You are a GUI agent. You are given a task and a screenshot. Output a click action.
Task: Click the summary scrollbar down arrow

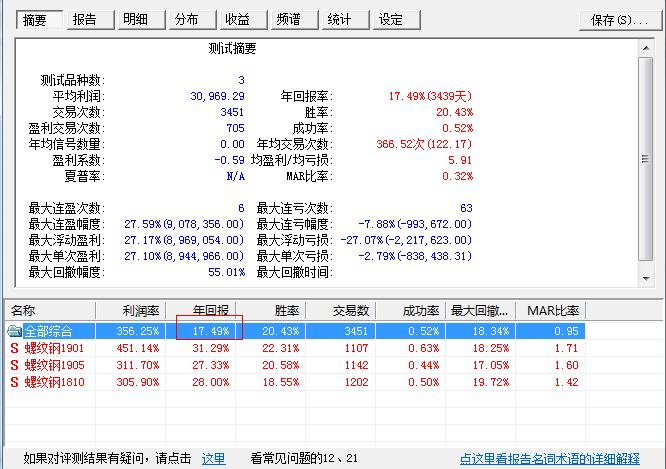tap(646, 279)
